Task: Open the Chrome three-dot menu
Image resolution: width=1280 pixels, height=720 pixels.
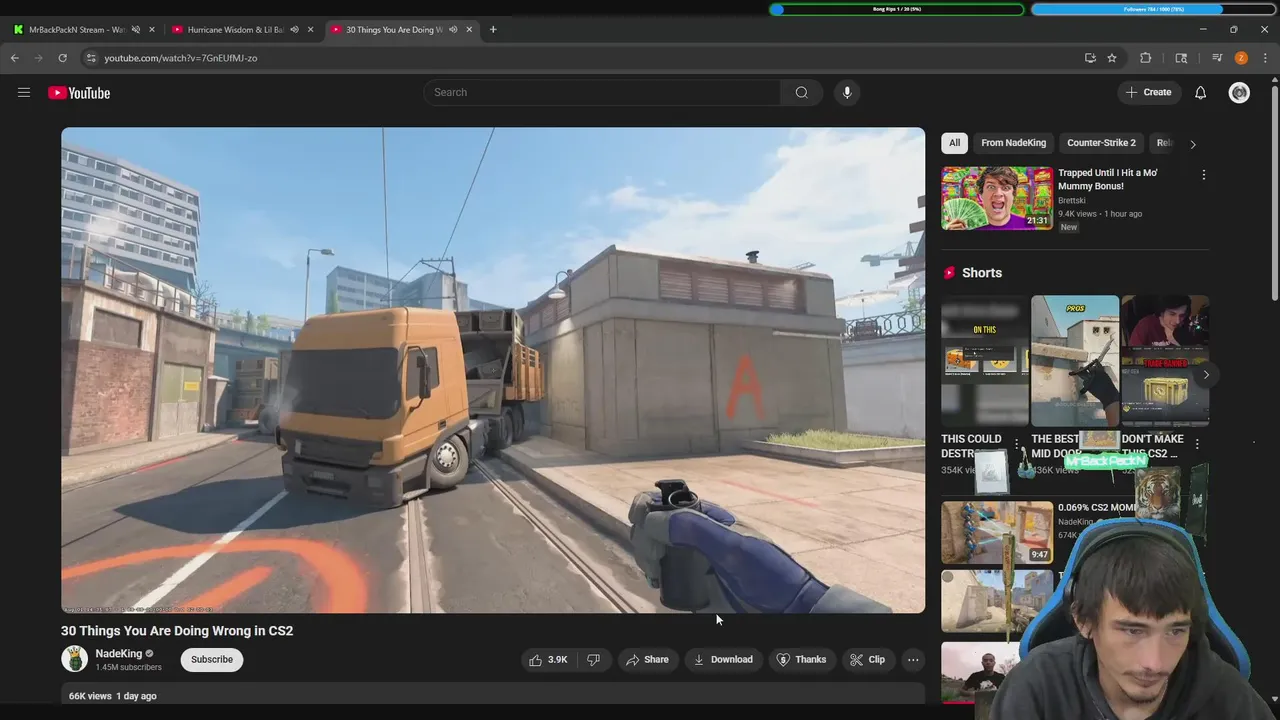Action: point(1265,58)
